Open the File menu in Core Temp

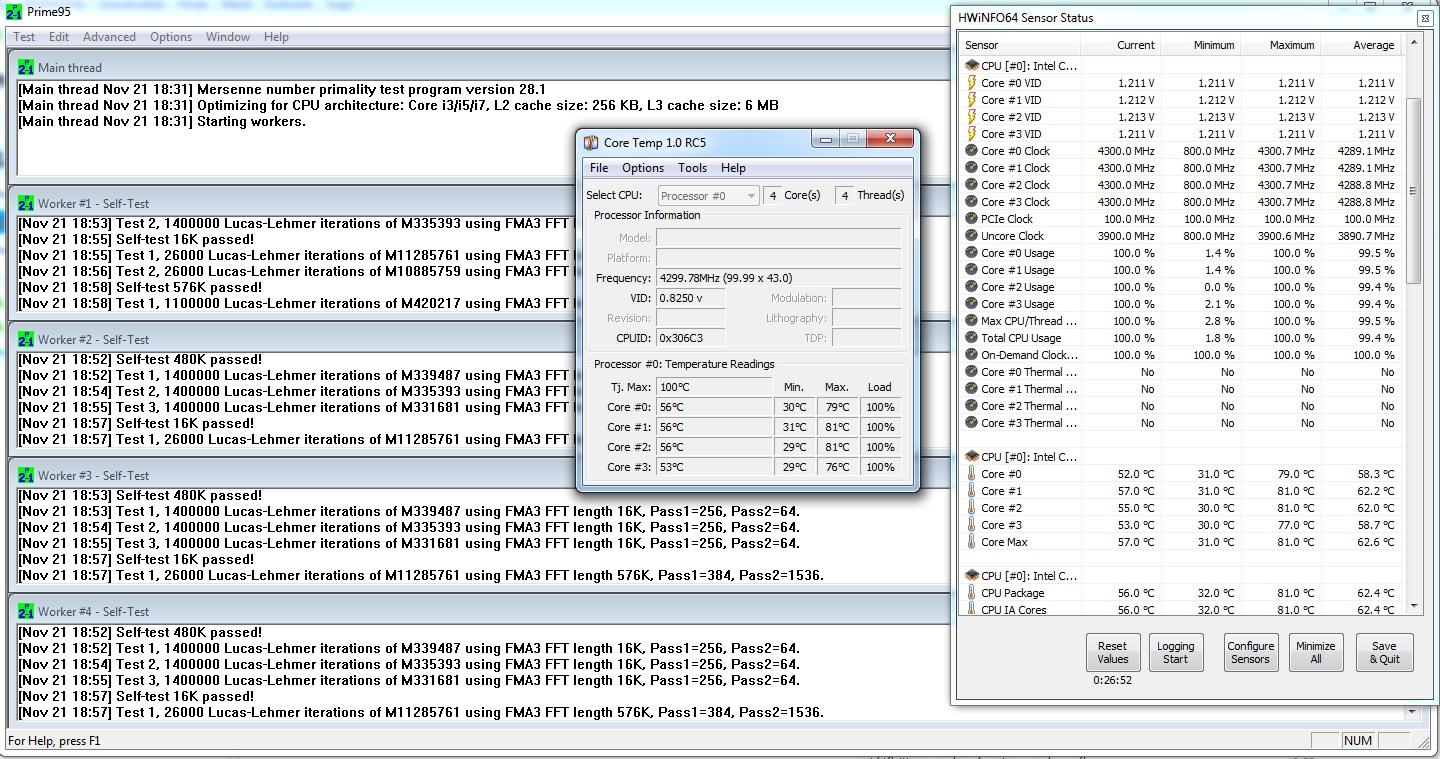(x=599, y=168)
